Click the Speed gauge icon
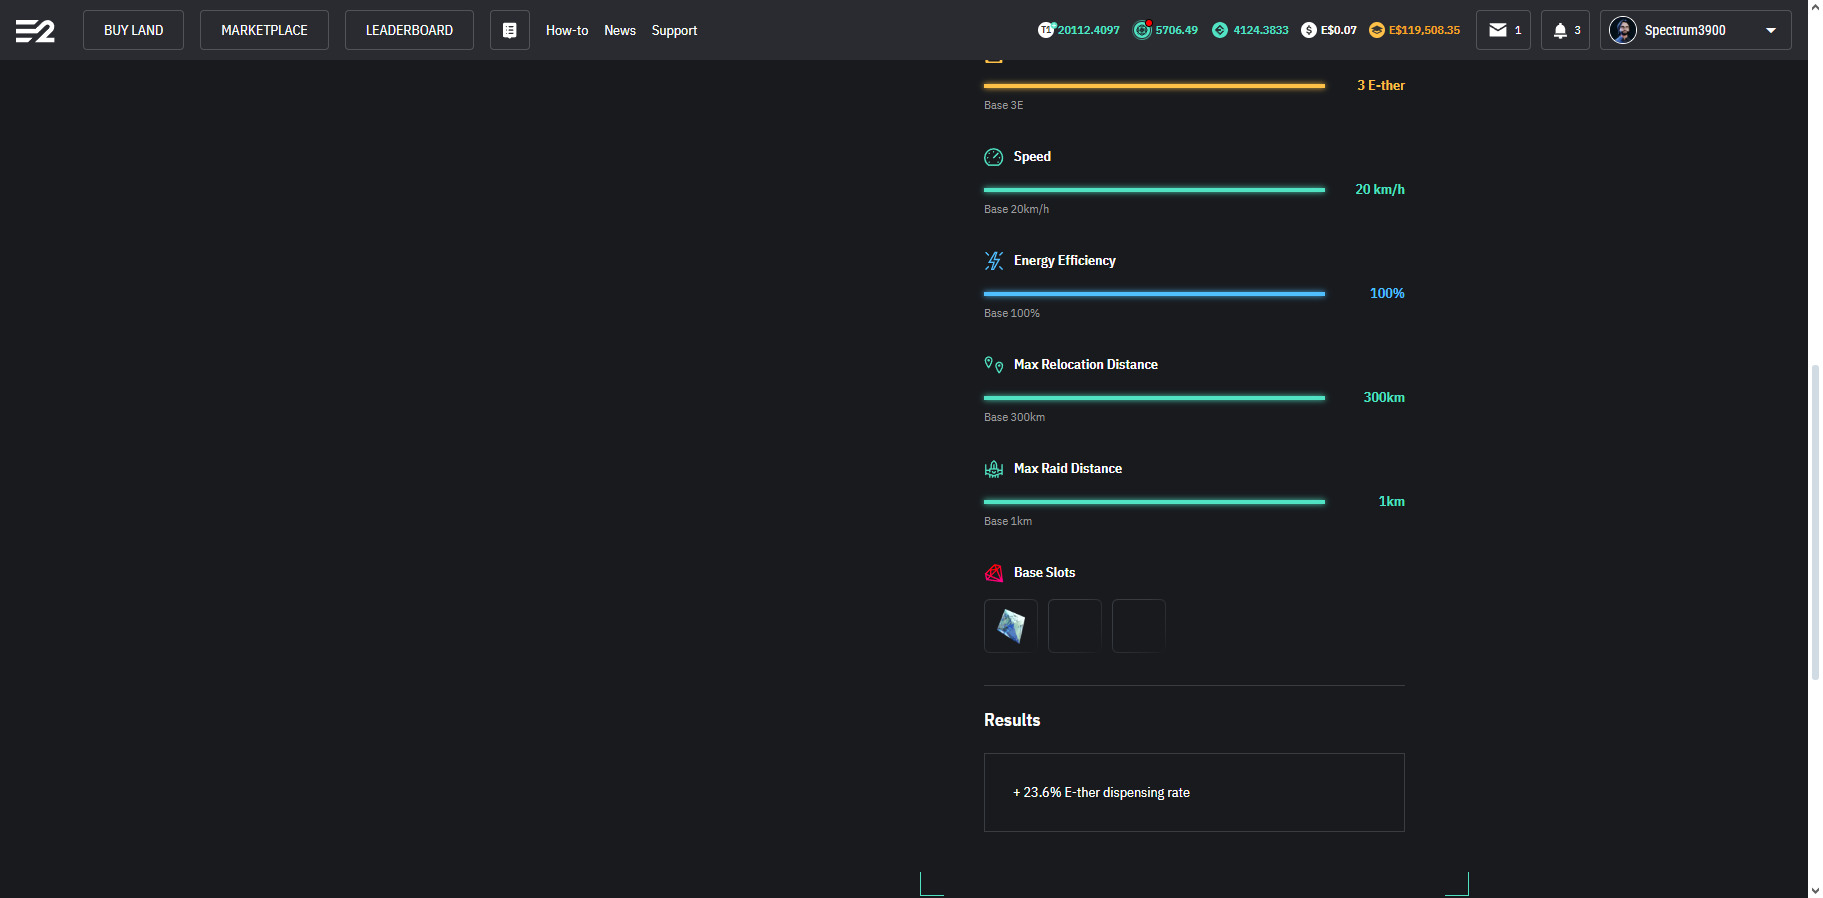 pos(993,157)
